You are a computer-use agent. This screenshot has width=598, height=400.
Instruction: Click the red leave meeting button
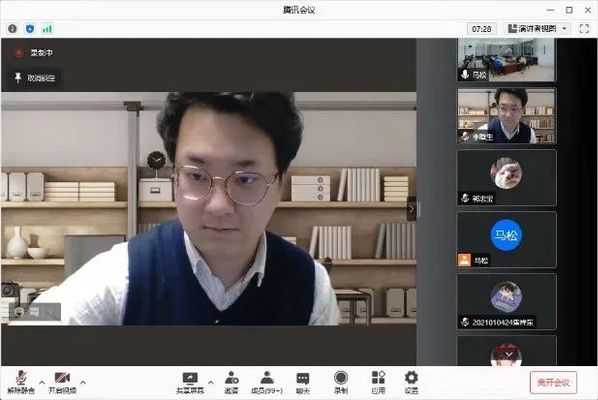(x=553, y=382)
